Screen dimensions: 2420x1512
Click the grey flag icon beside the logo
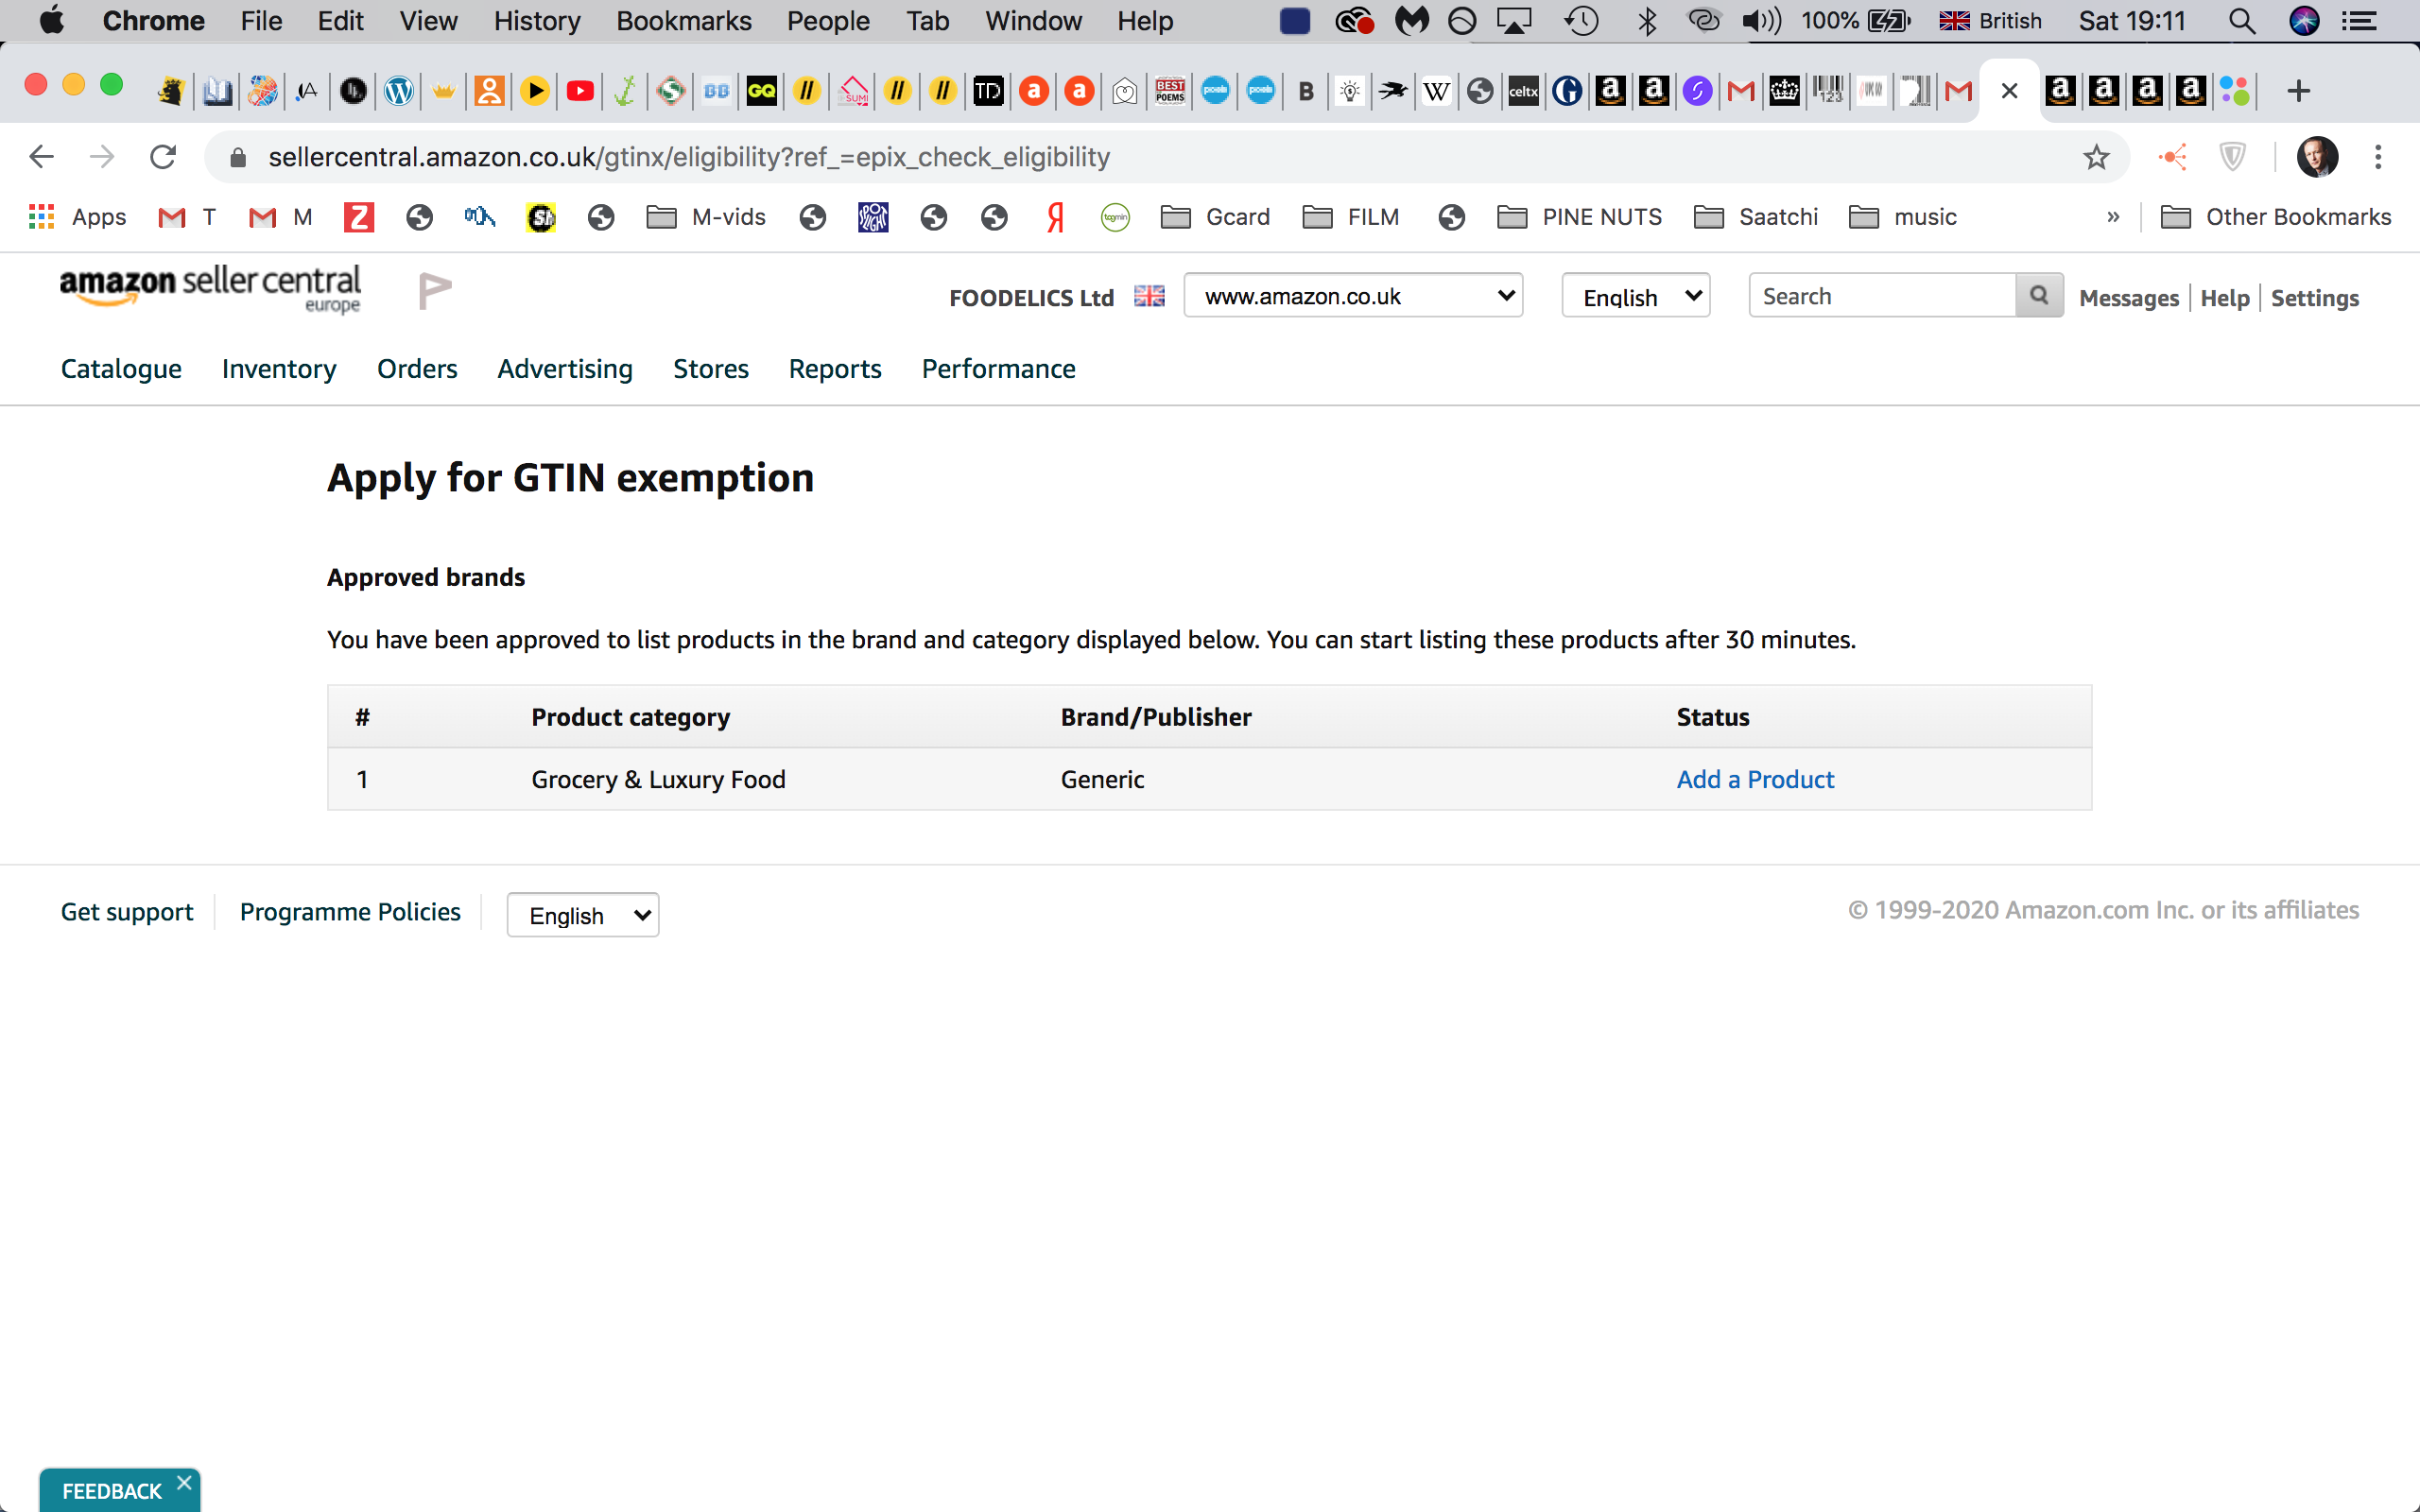click(x=434, y=290)
